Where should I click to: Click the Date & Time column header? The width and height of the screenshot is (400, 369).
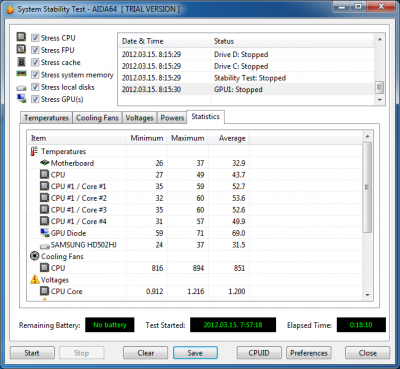click(x=165, y=41)
